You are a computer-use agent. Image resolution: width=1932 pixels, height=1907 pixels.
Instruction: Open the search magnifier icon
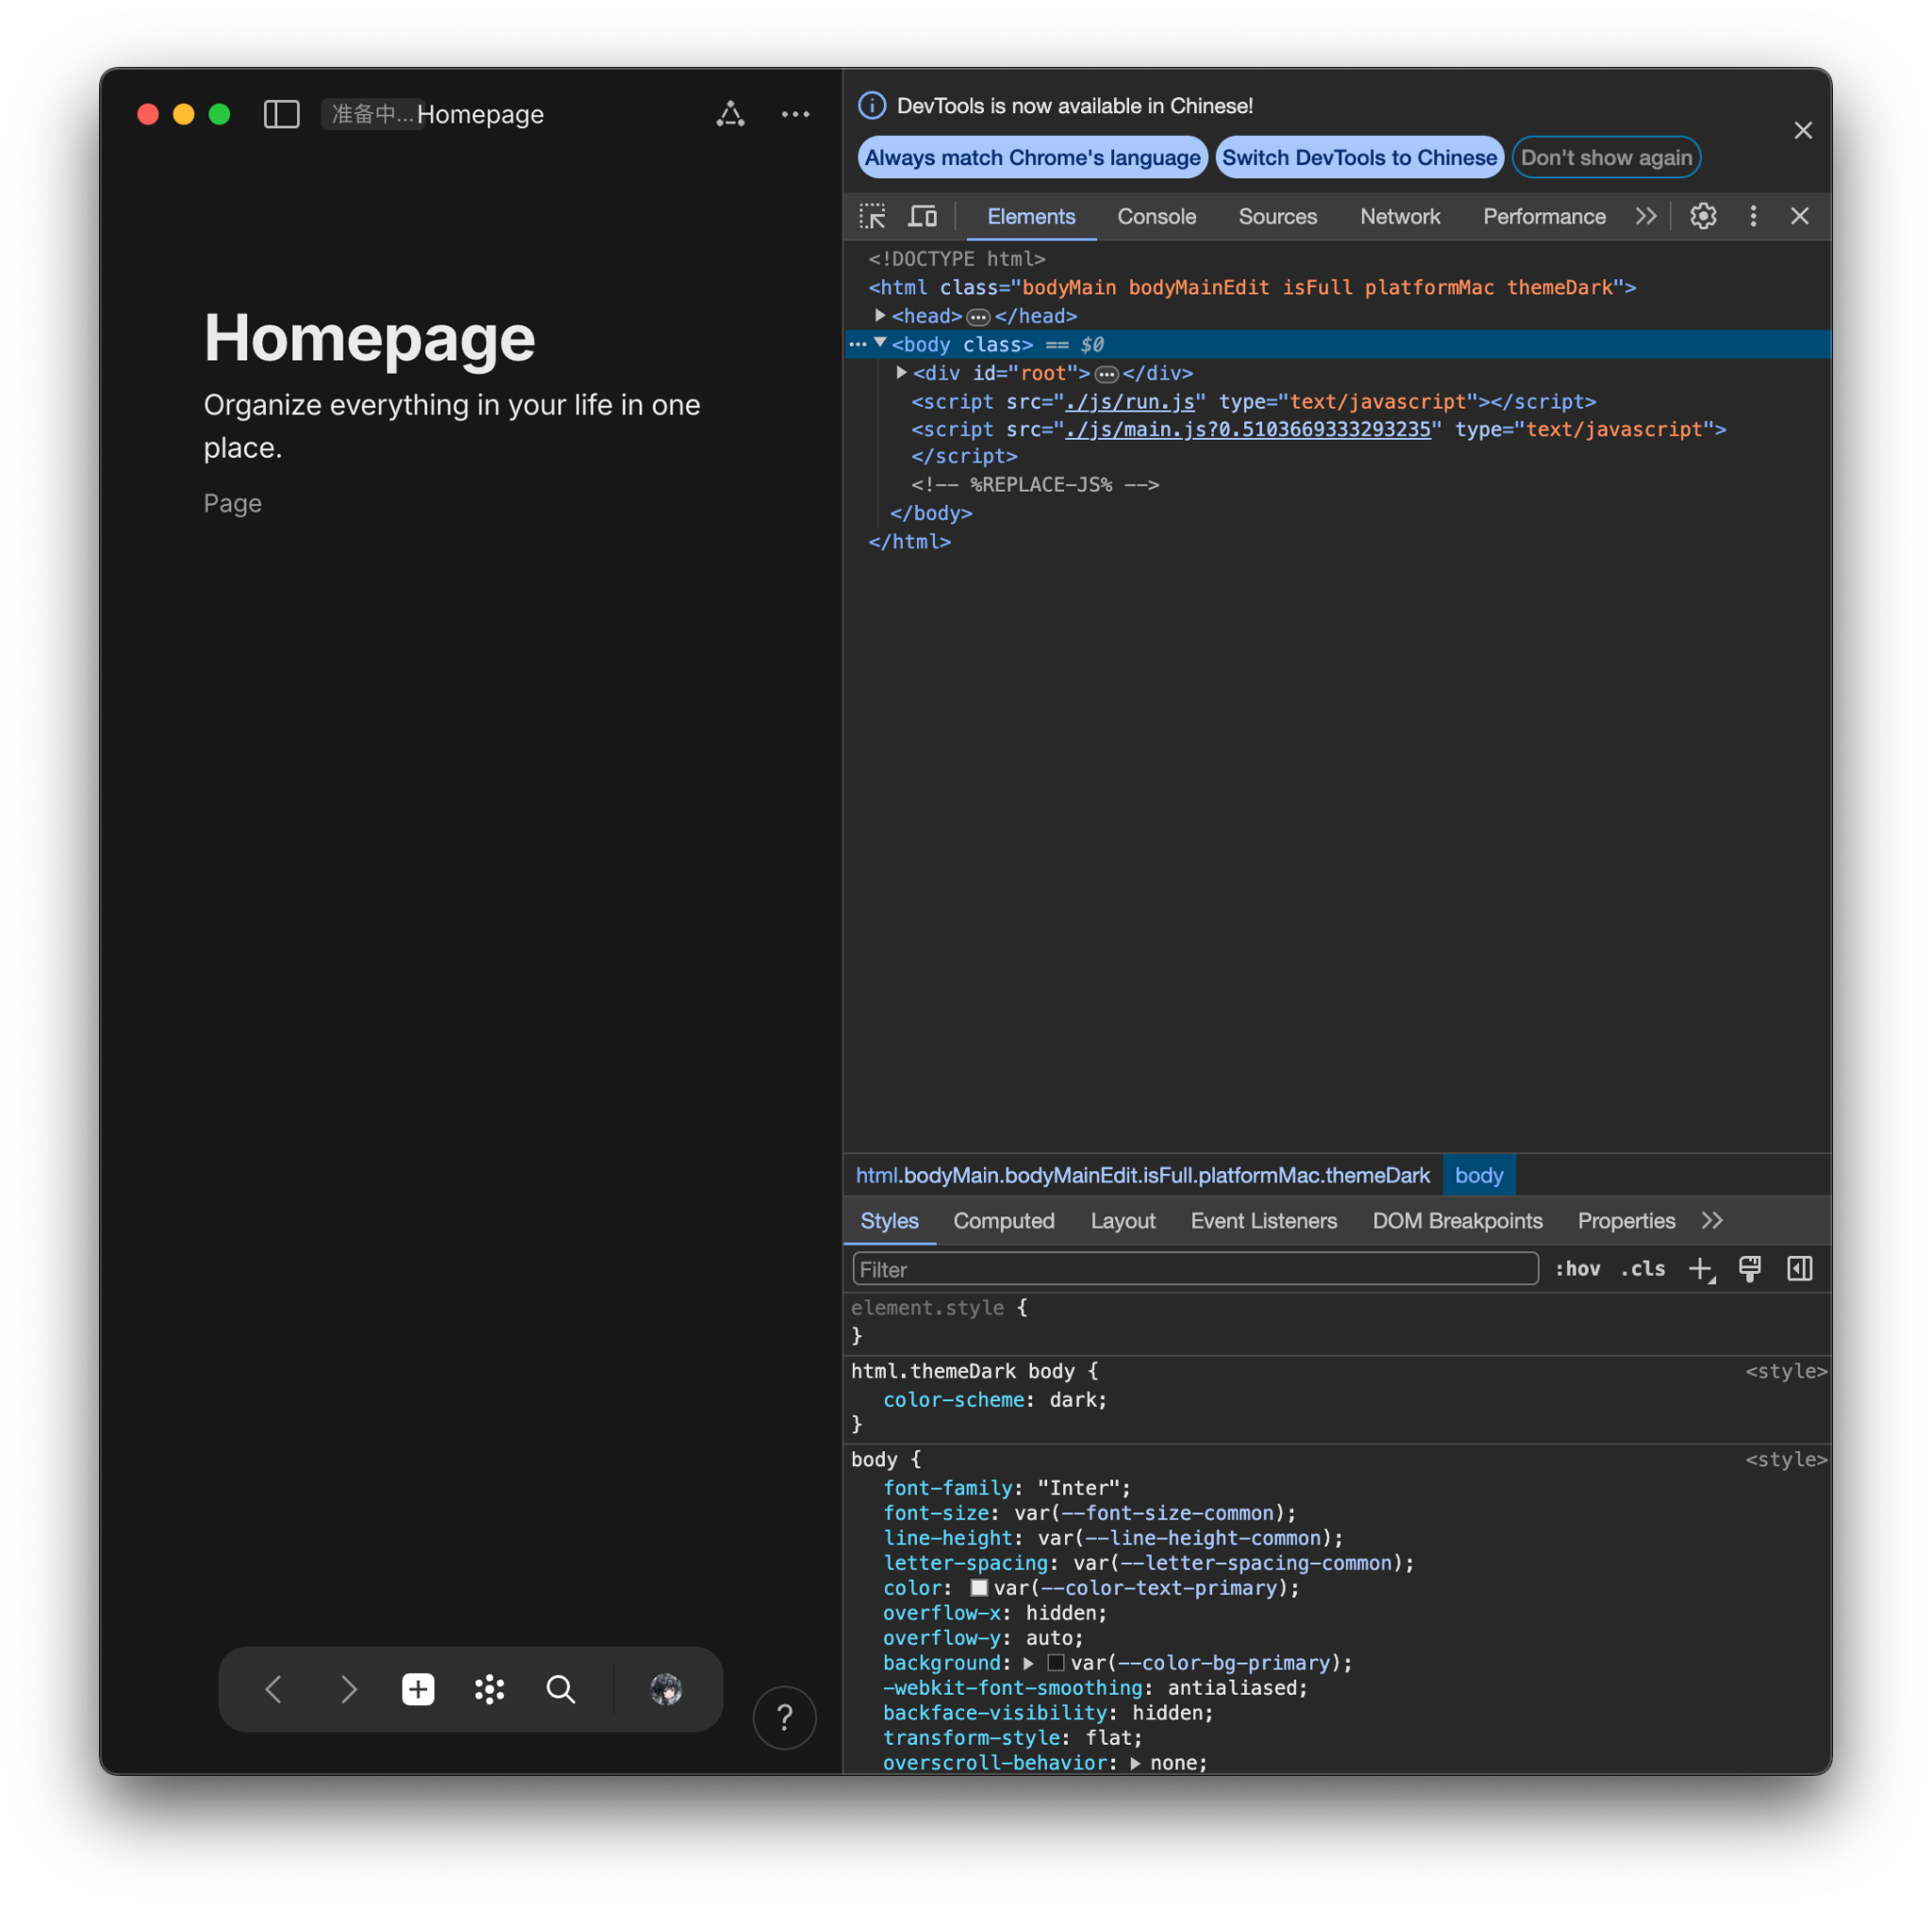(561, 1689)
